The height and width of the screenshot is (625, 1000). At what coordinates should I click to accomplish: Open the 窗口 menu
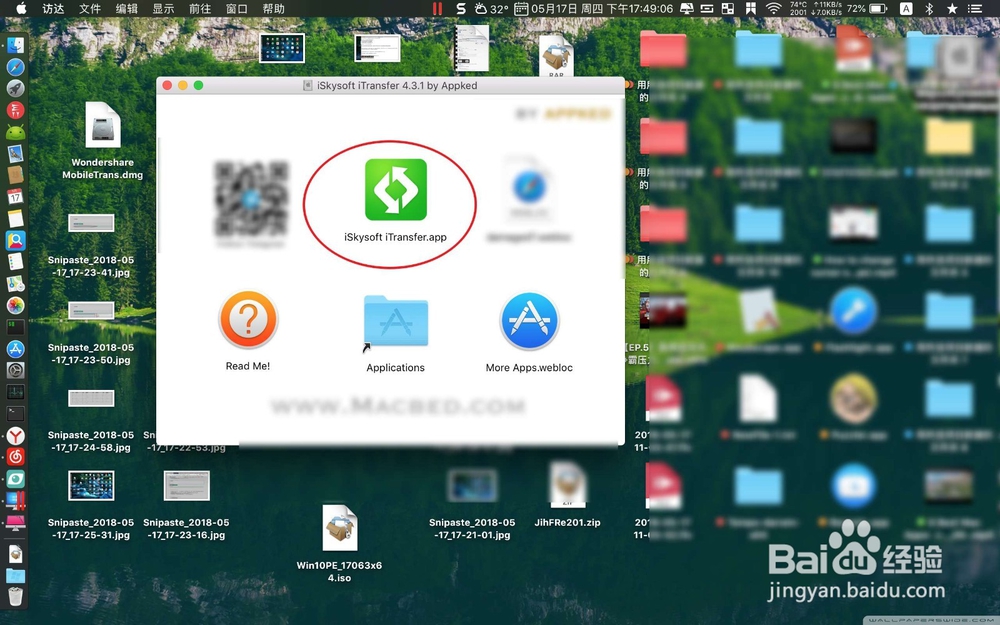(x=237, y=8)
